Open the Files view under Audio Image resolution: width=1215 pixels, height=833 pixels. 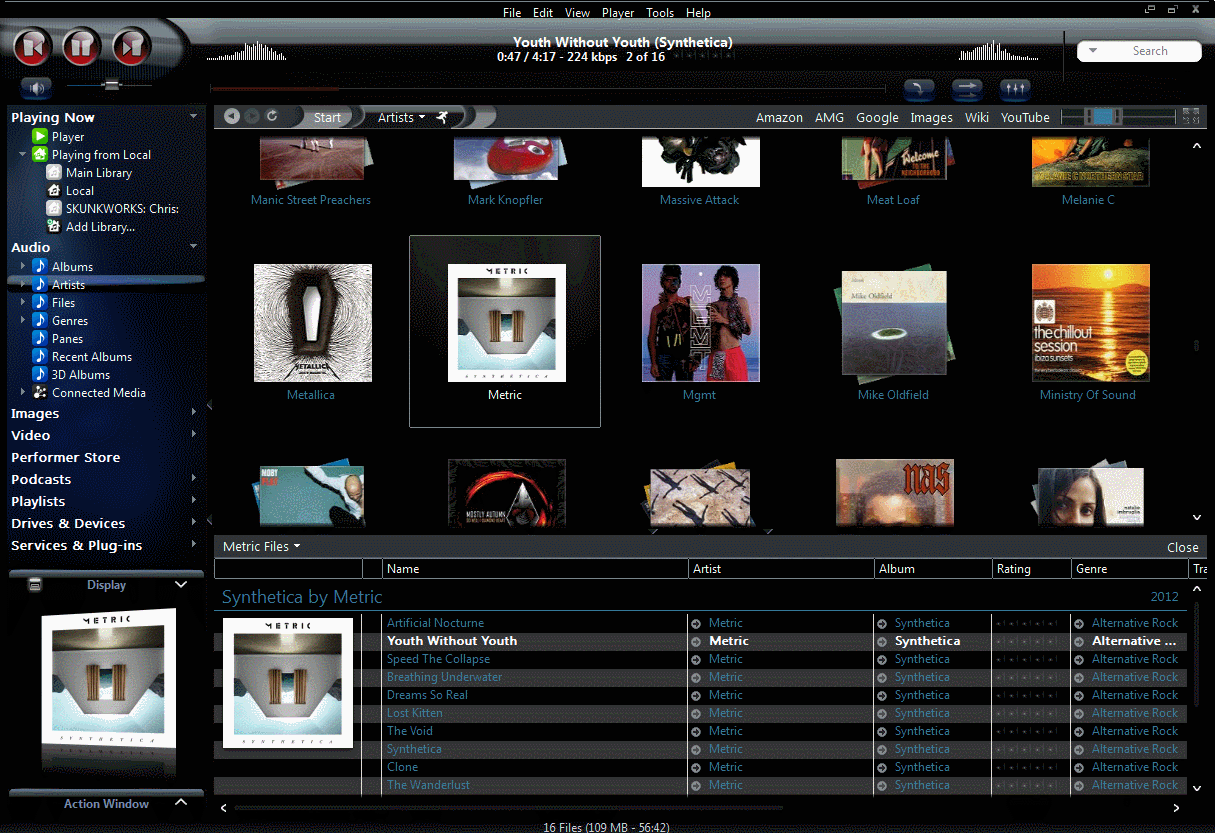pos(63,303)
